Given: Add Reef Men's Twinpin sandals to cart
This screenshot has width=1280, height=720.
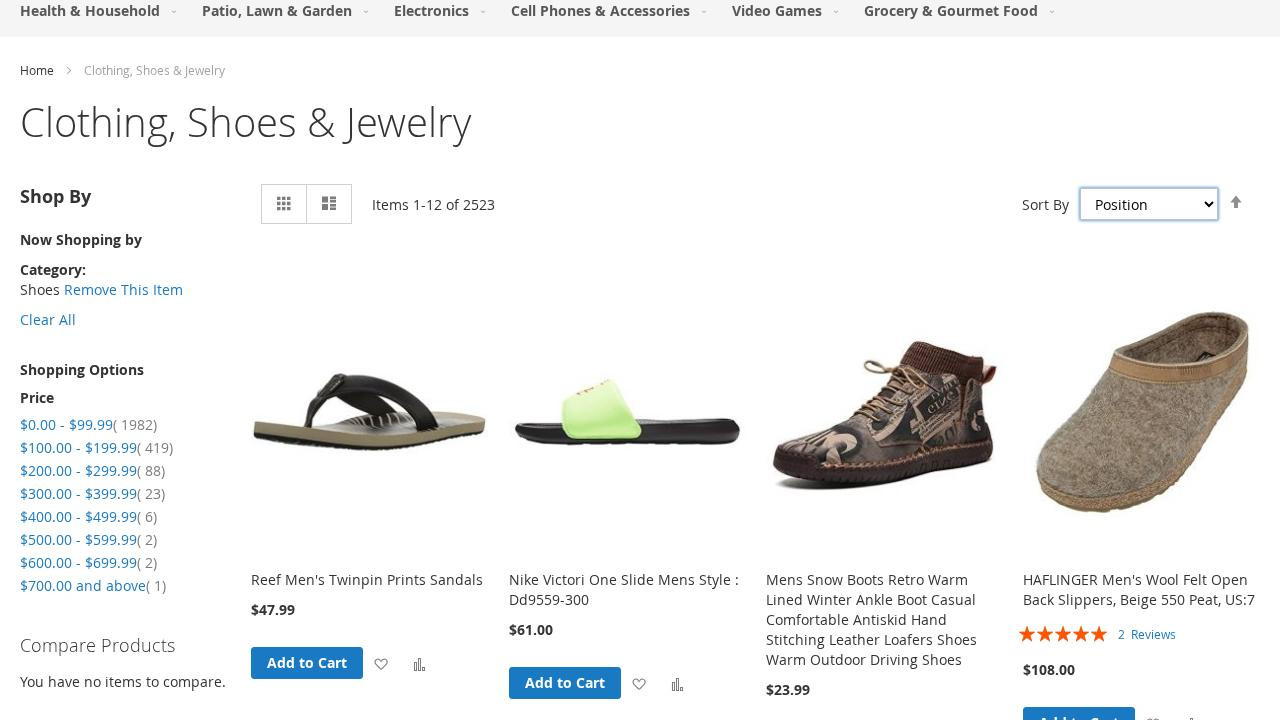Looking at the screenshot, I should pos(307,663).
